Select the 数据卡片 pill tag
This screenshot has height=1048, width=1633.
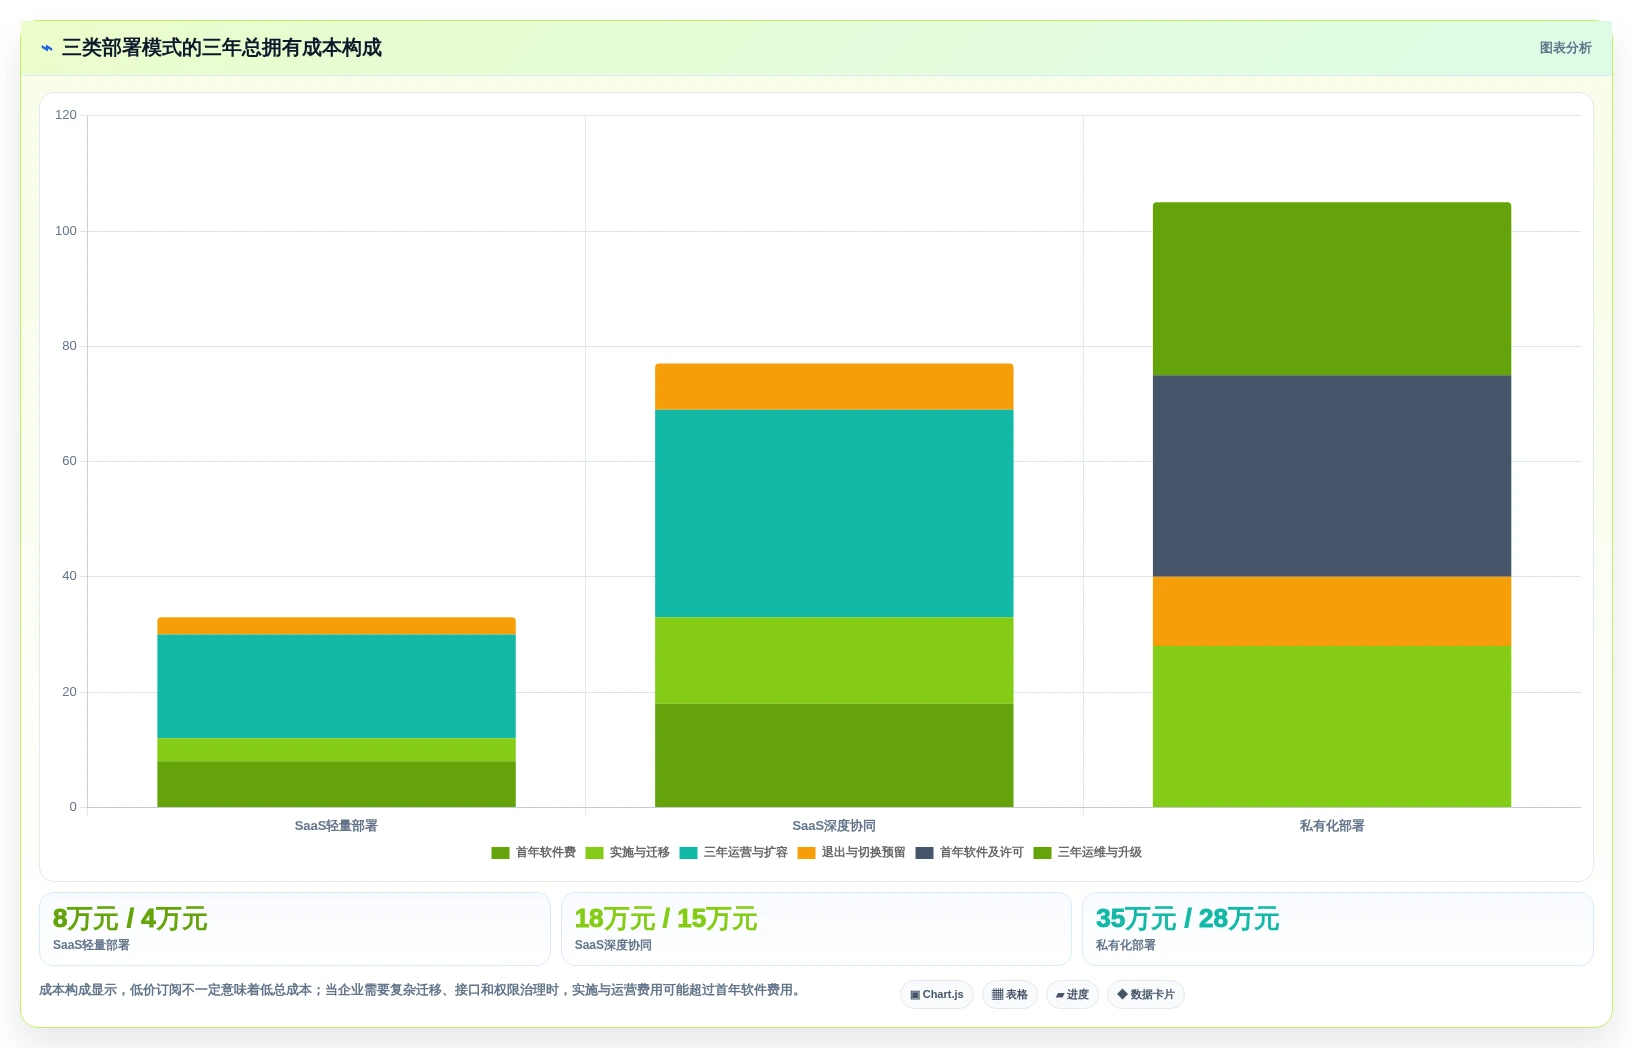(x=1146, y=995)
